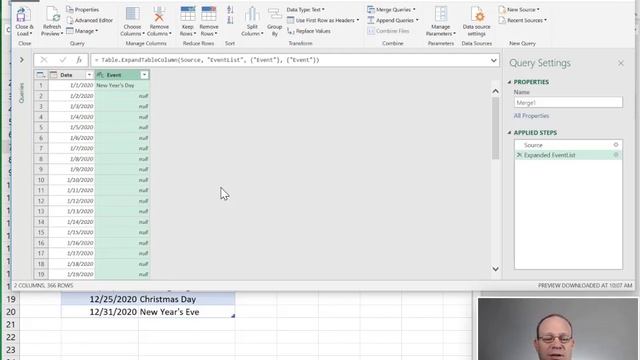The height and width of the screenshot is (360, 640).
Task: Click New Year's Eve cell in Excel
Action: pos(187,312)
